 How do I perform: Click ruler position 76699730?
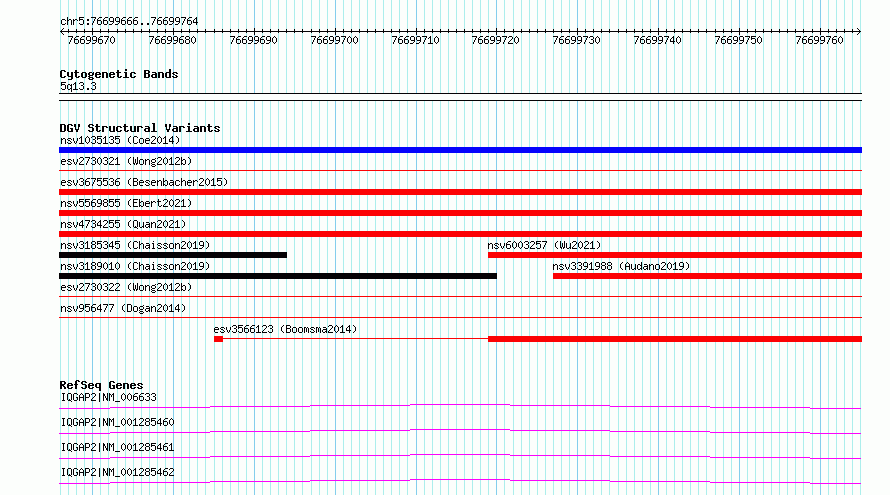(577, 40)
